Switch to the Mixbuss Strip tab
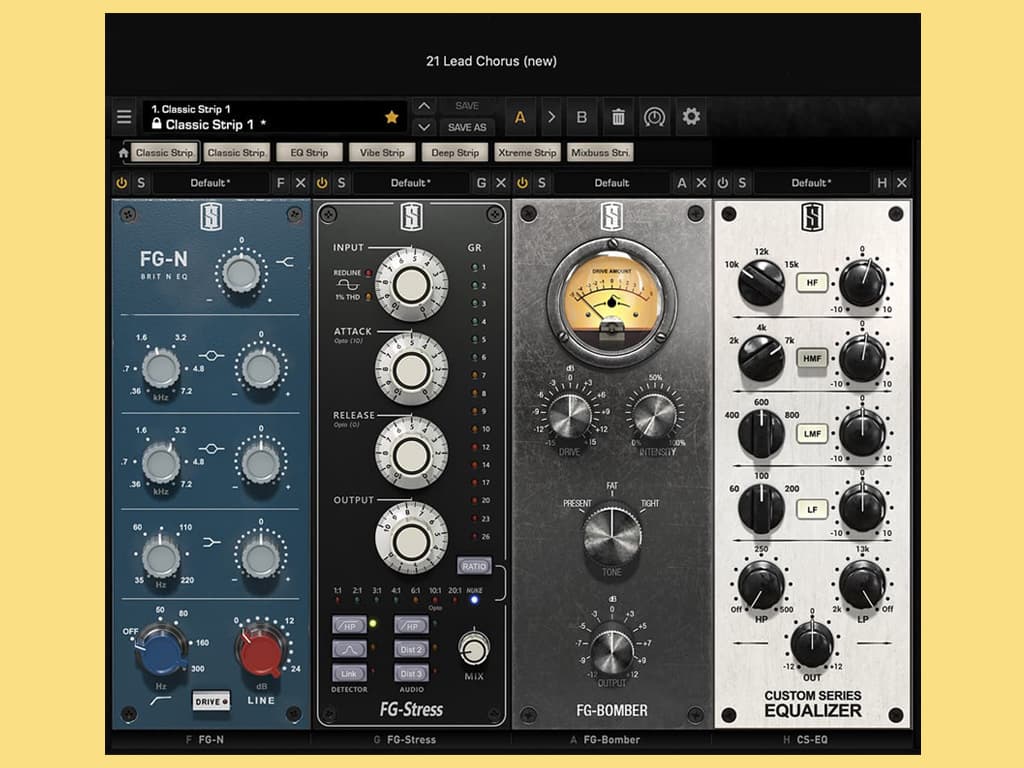The height and width of the screenshot is (768, 1024). point(600,153)
